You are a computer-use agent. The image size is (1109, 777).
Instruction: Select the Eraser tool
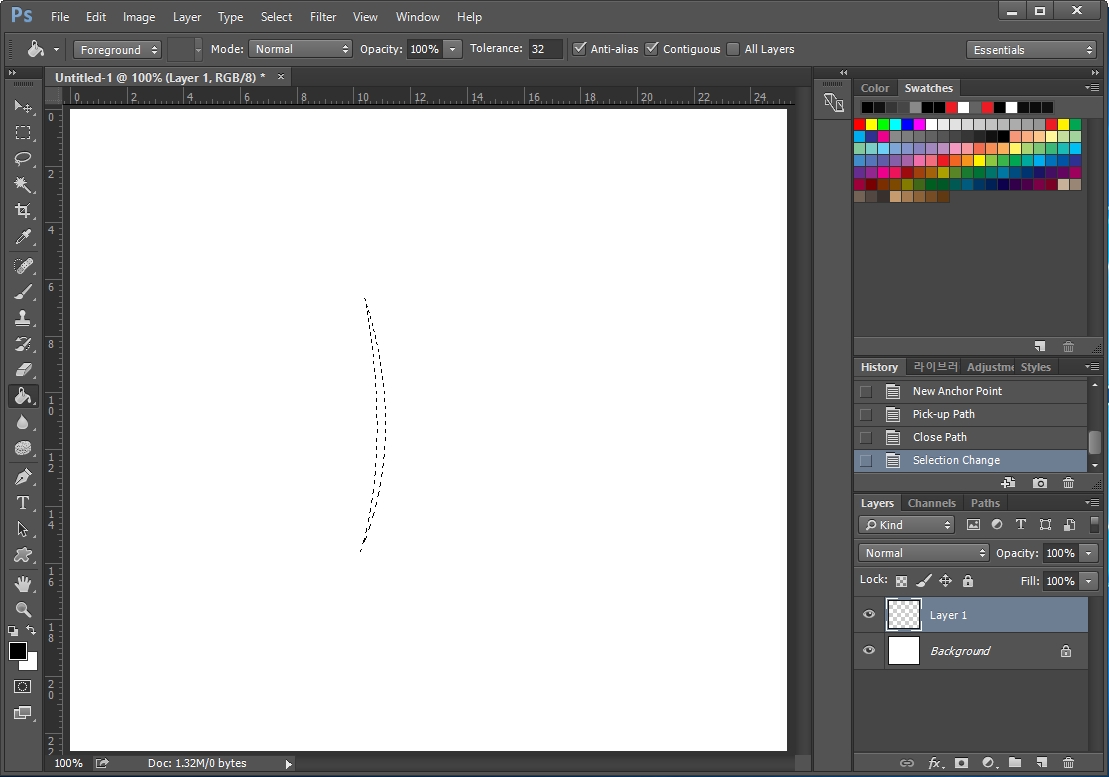(23, 370)
